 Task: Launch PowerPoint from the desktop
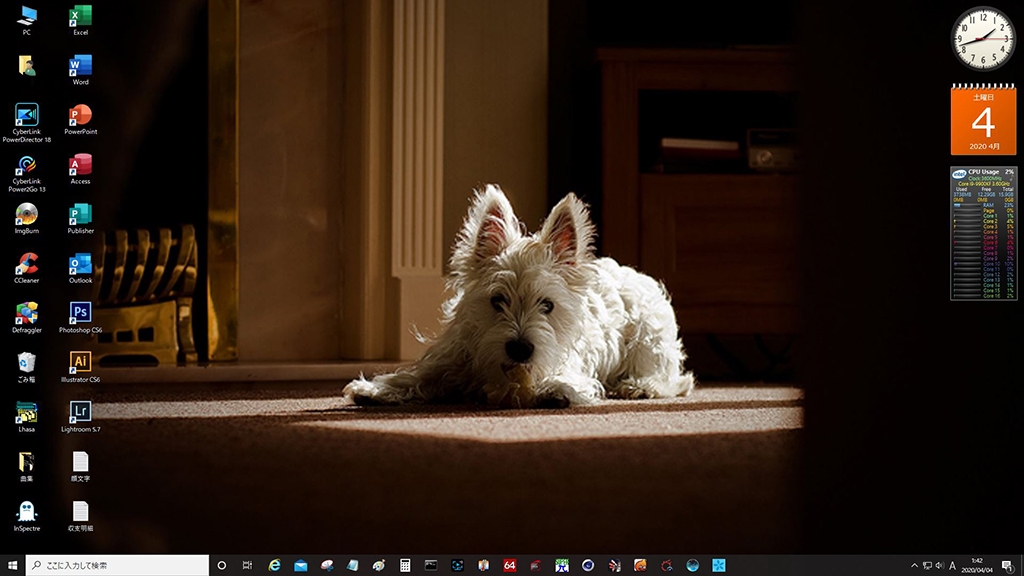(x=80, y=119)
